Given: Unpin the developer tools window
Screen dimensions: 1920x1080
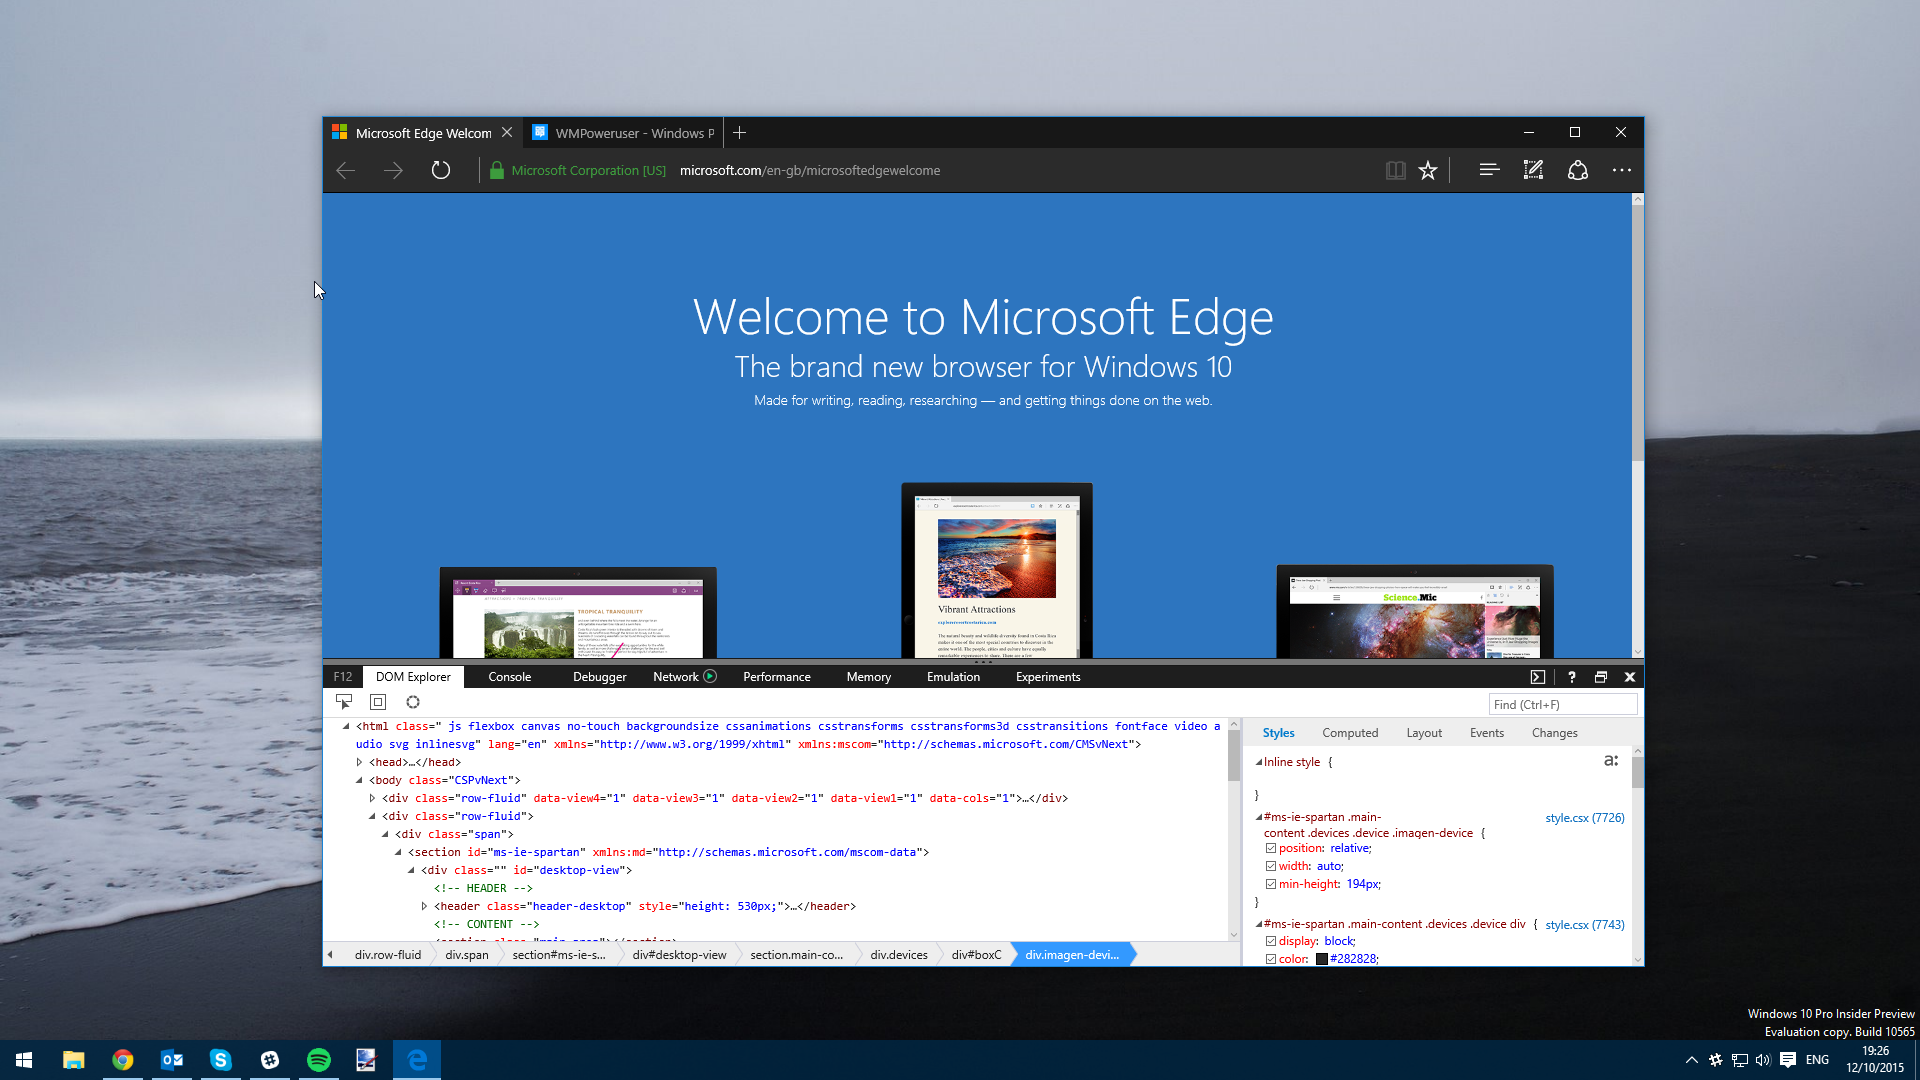Looking at the screenshot, I should 1601,677.
